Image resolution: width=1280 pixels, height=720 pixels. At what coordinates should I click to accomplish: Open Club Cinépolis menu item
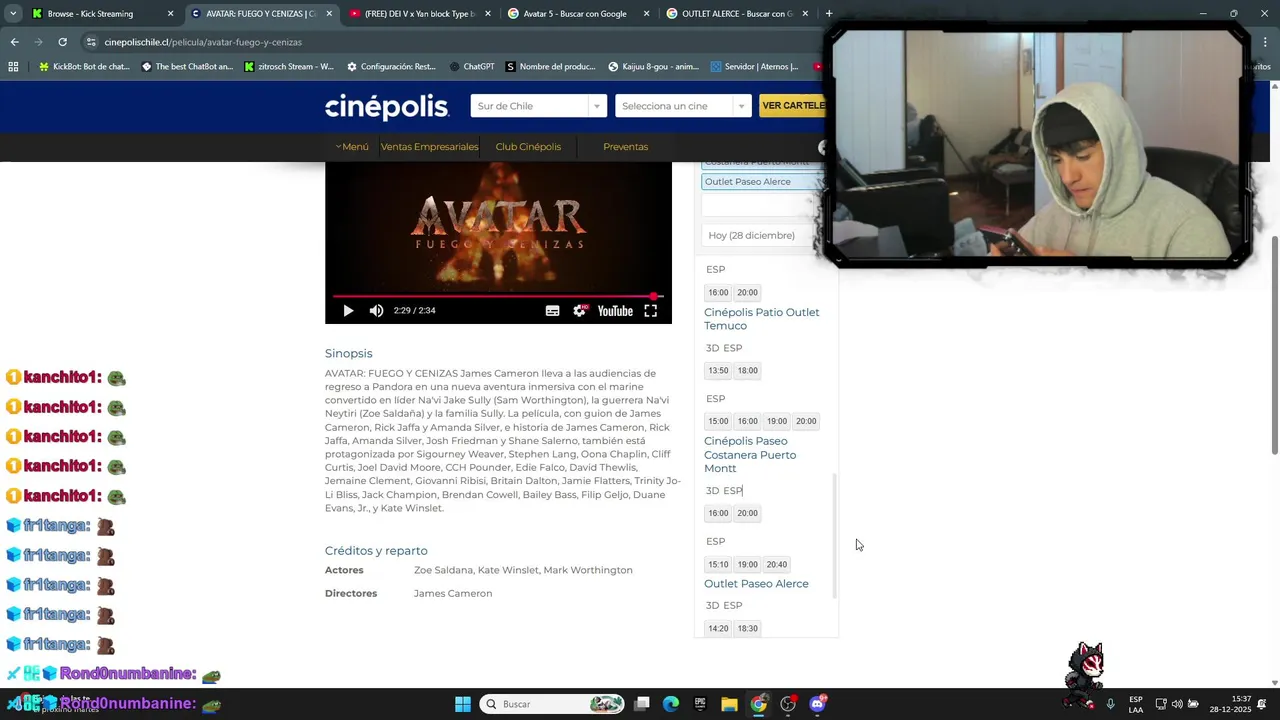point(528,147)
